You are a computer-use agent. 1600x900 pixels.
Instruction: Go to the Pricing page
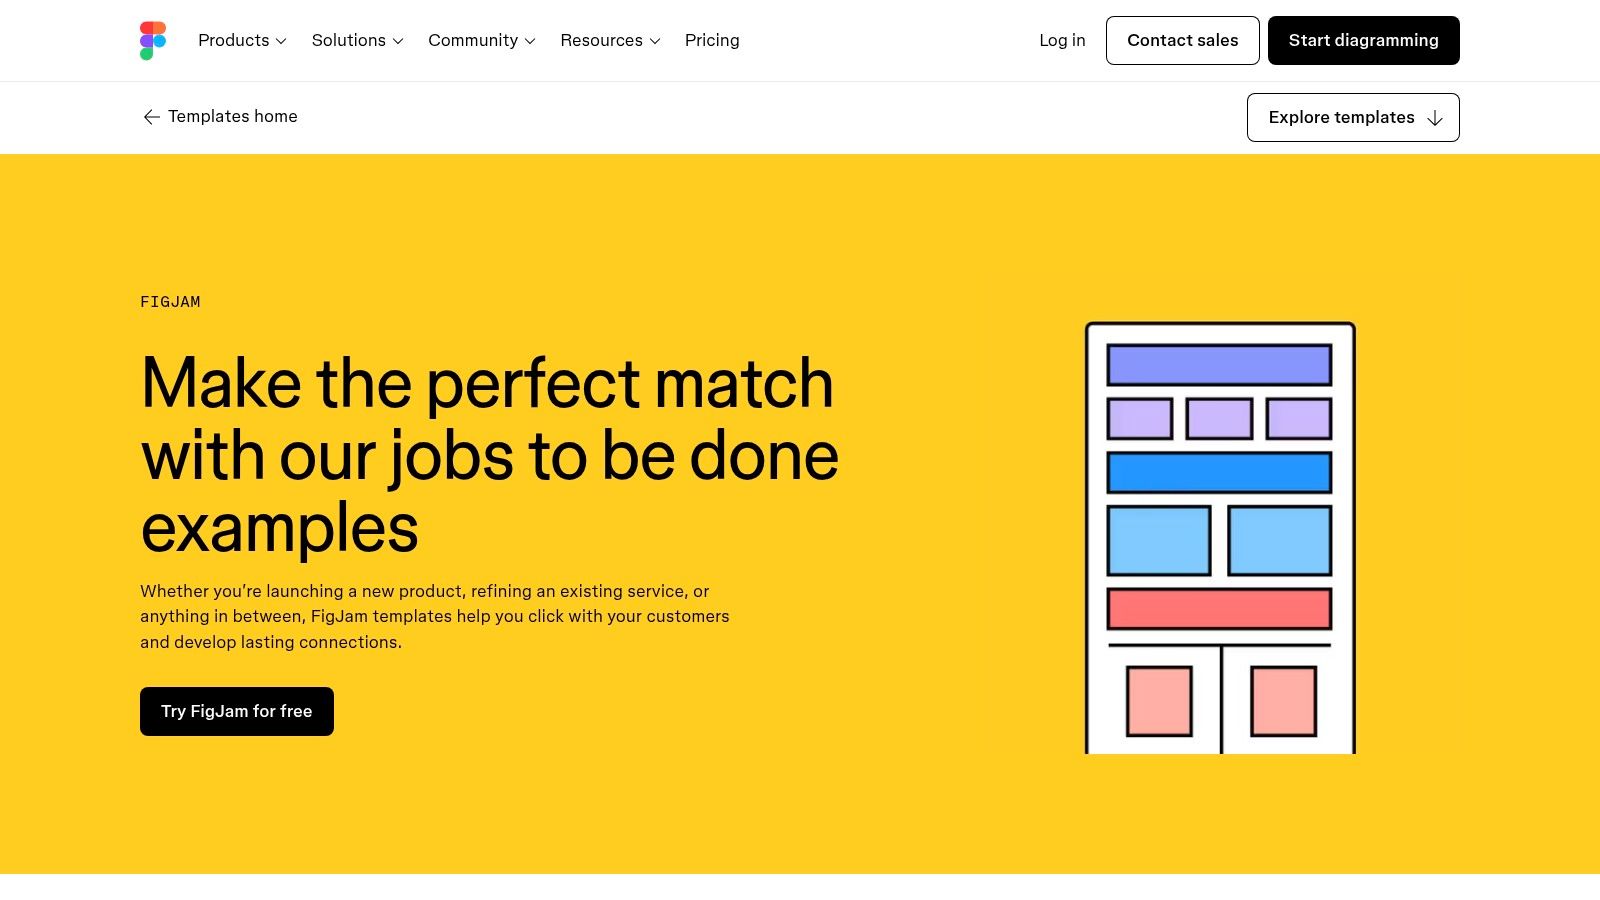coord(712,41)
